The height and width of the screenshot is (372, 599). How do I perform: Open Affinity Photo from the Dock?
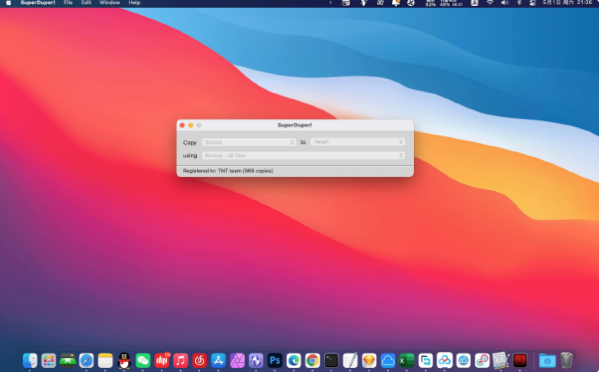coord(237,360)
